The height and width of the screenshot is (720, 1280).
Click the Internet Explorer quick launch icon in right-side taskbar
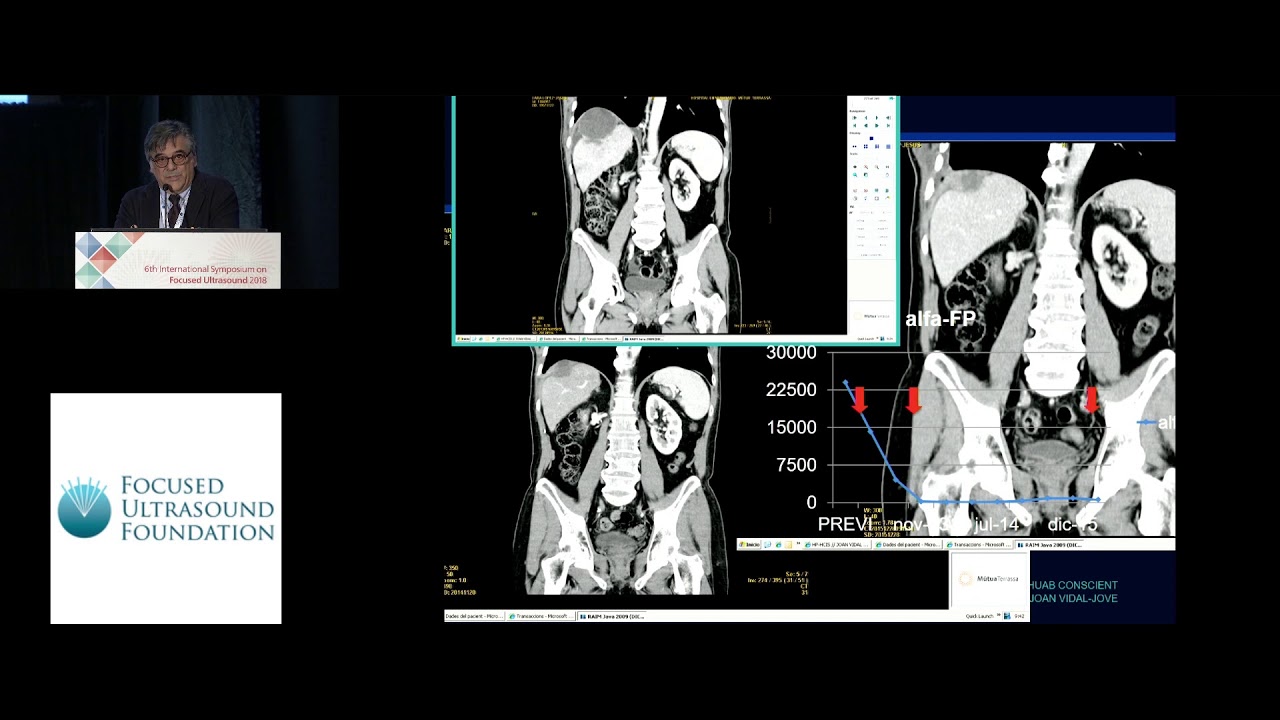tap(779, 545)
